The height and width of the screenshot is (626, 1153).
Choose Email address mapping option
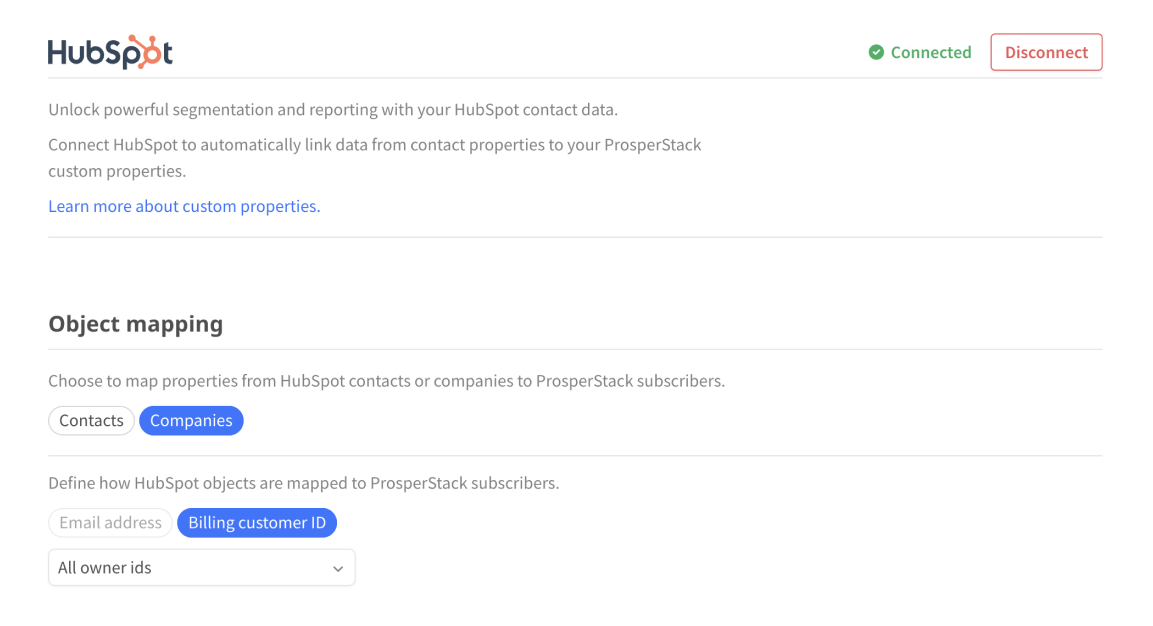110,523
